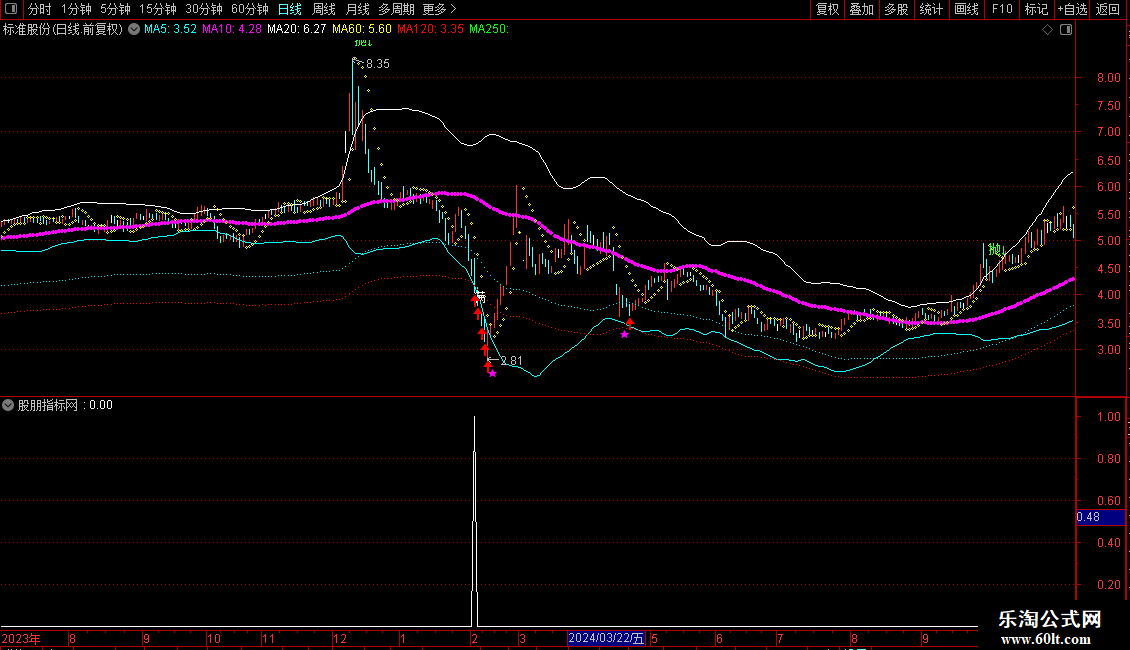This screenshot has height=650, width=1130.
Task: Toggle the 复权 price adjustment
Action: coord(827,9)
